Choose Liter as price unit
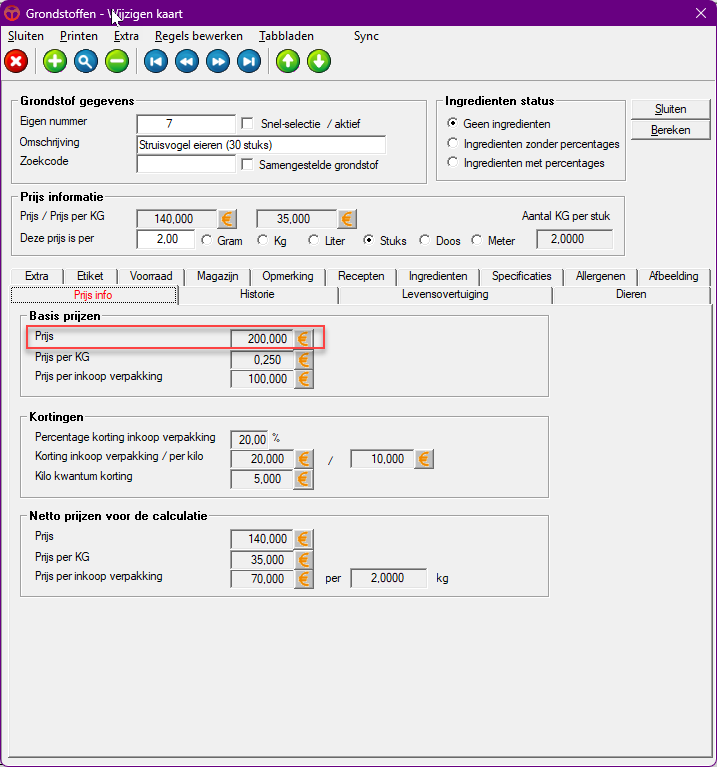 314,240
